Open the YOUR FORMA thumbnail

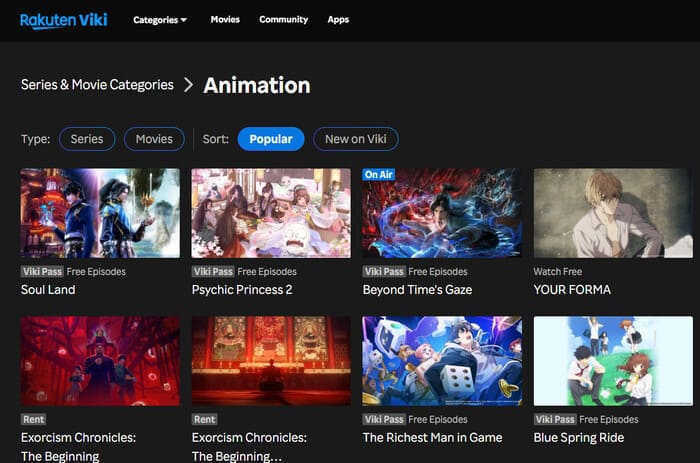coord(613,213)
